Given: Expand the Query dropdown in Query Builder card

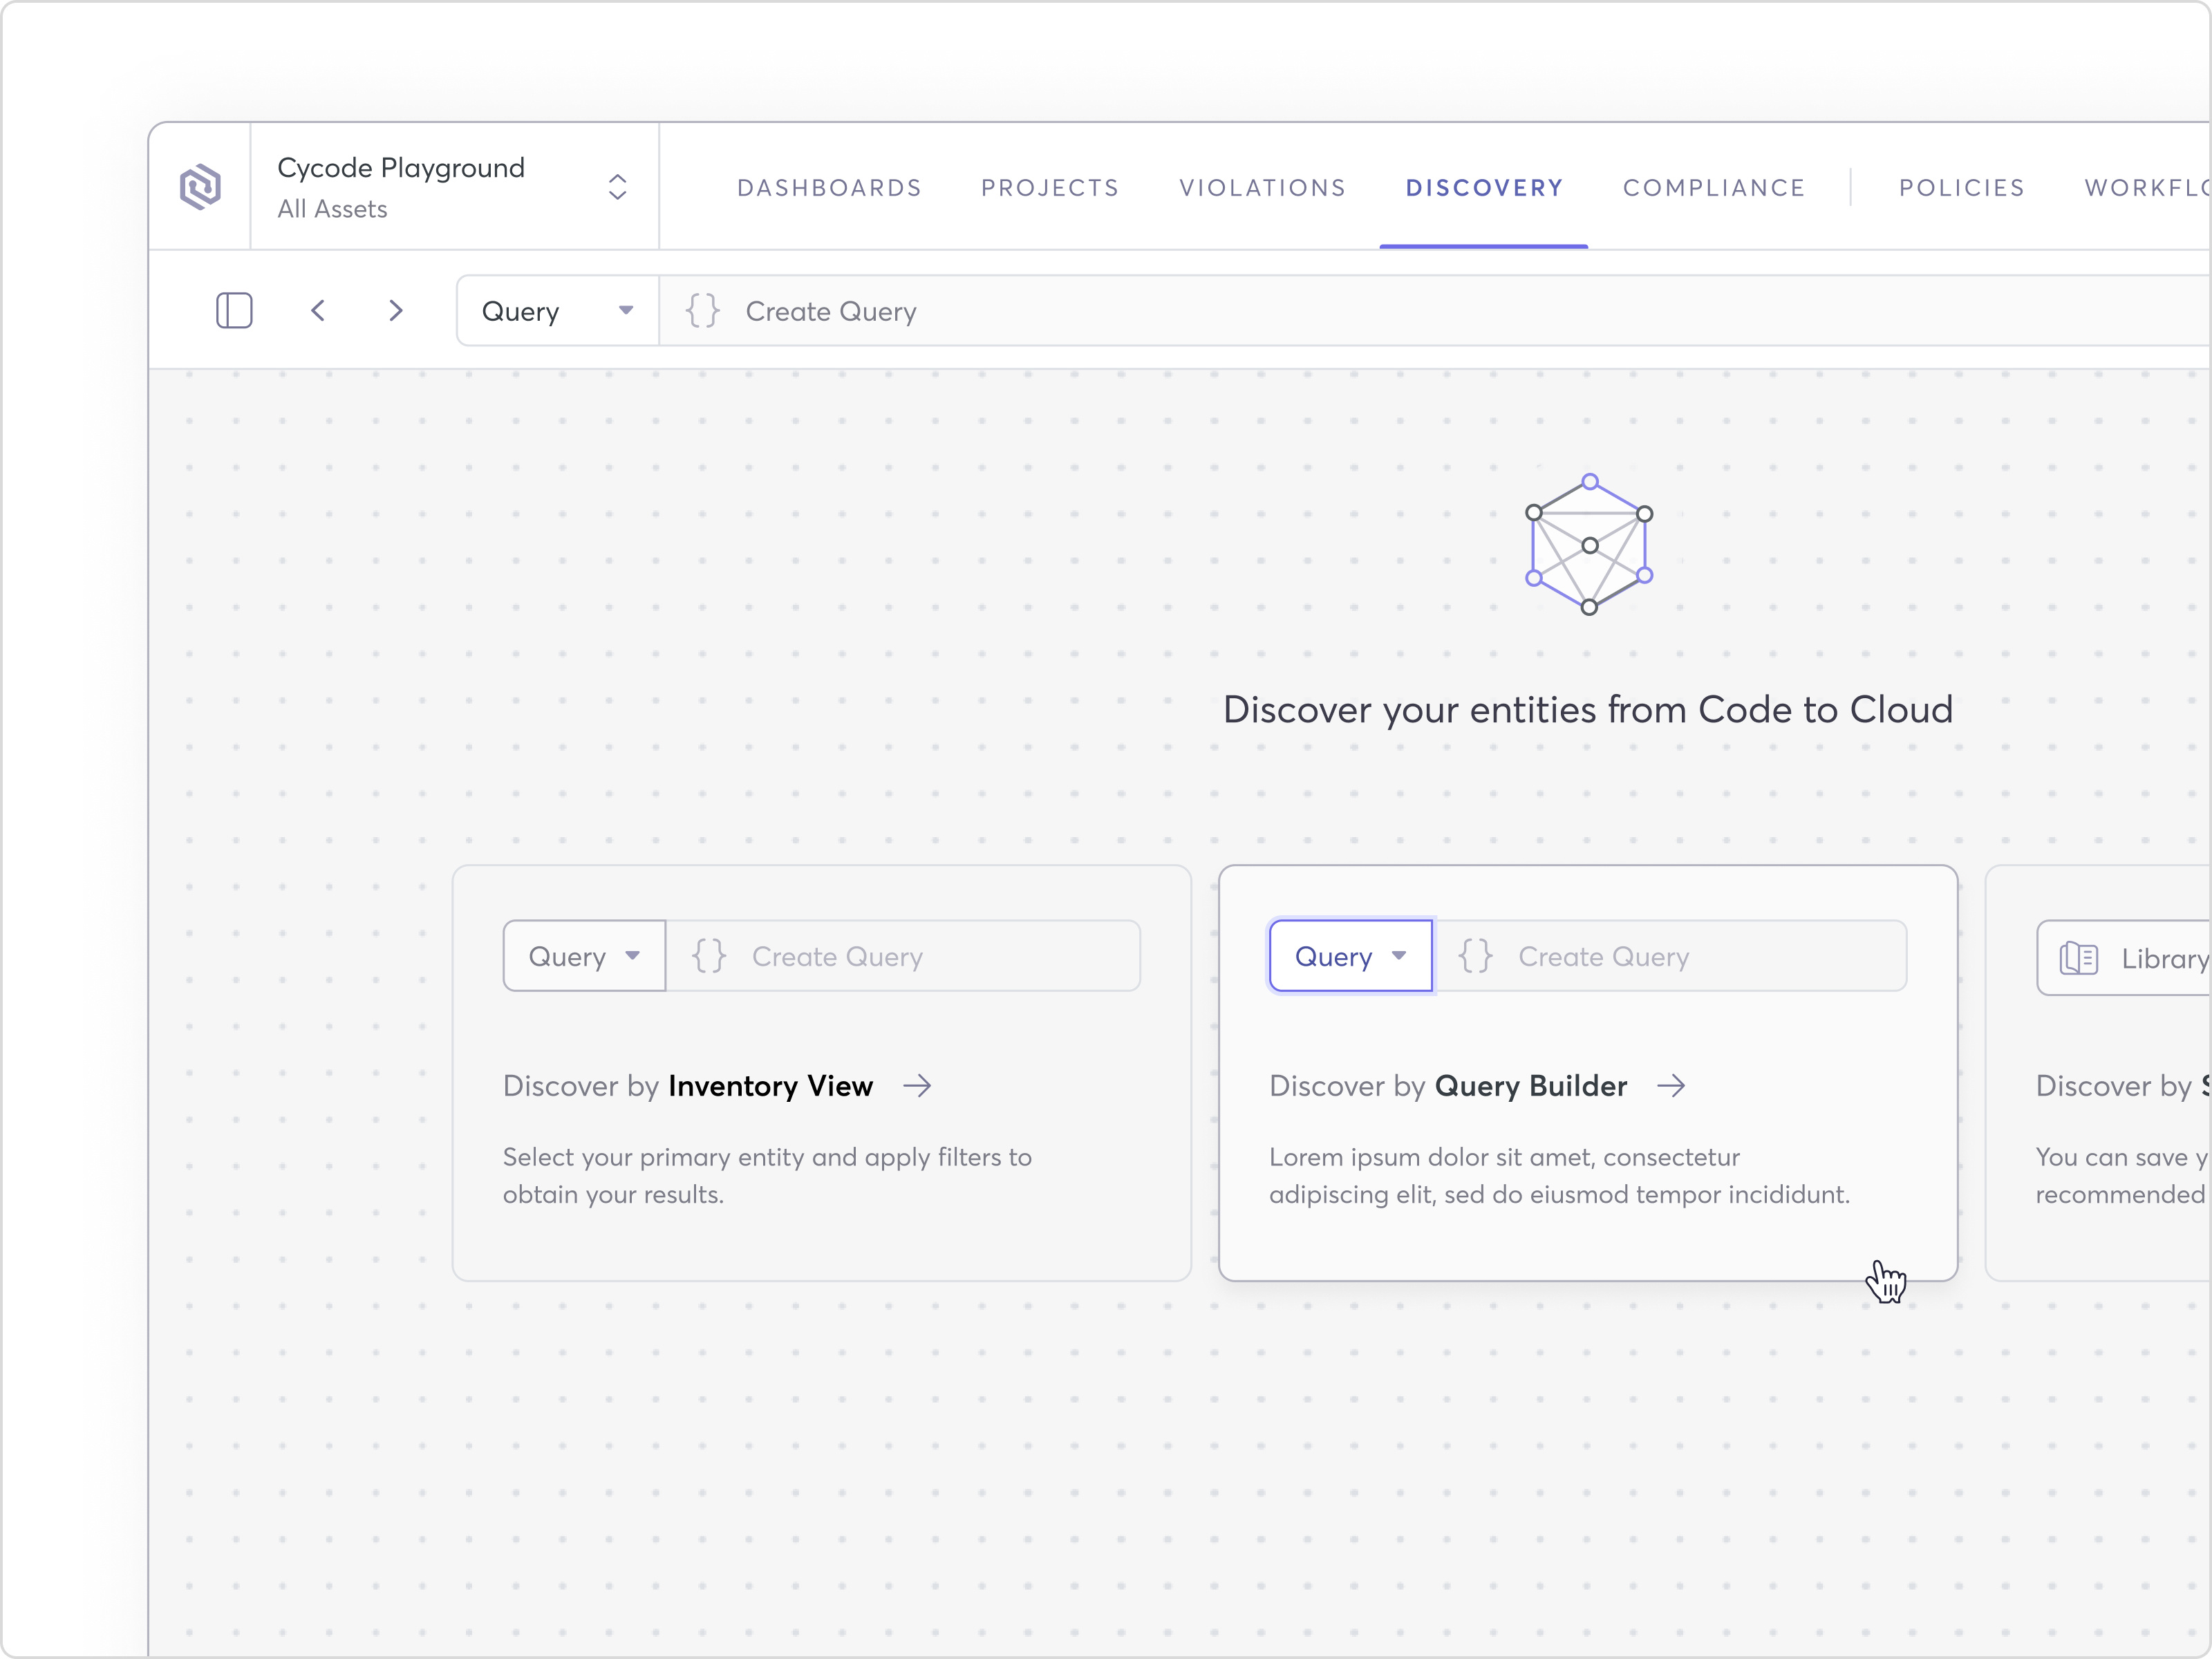Looking at the screenshot, I should (1349, 956).
